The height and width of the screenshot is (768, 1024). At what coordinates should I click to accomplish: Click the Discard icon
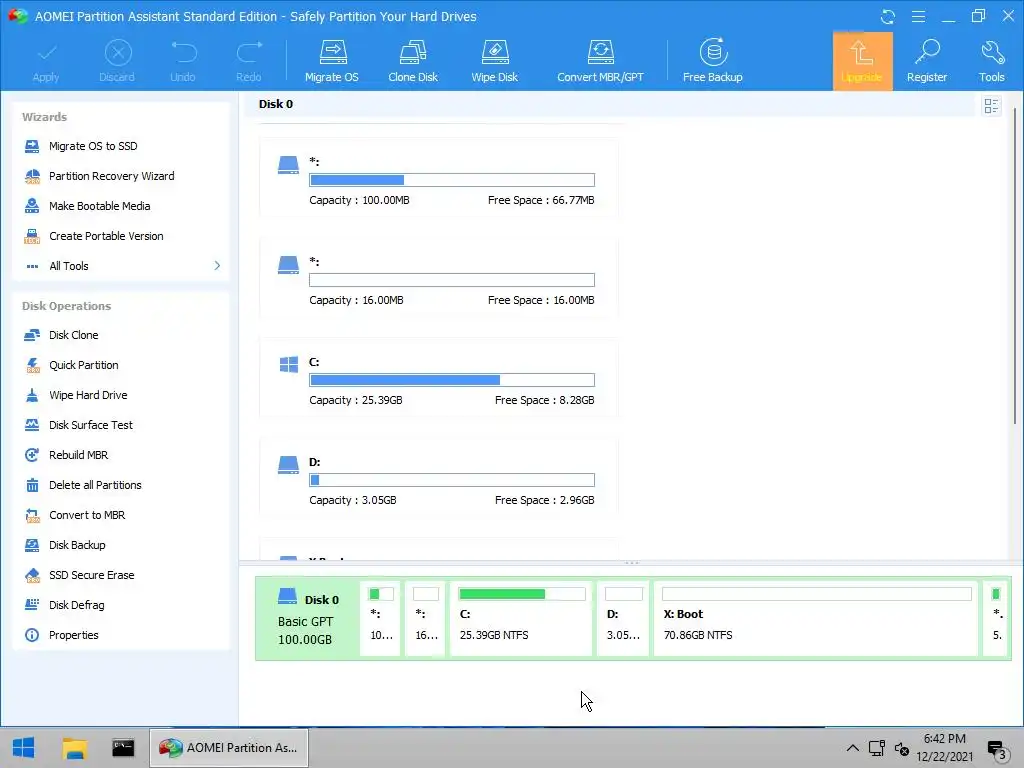click(118, 53)
